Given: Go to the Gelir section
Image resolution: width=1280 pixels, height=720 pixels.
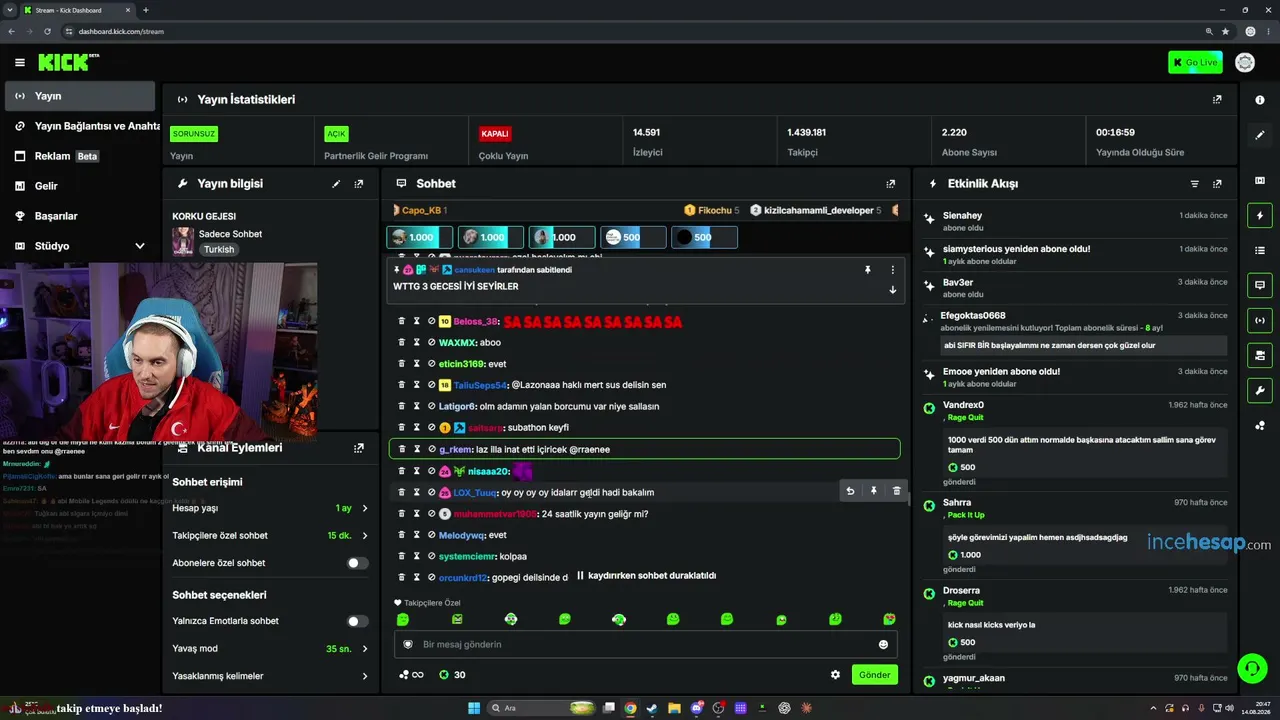Looking at the screenshot, I should pyautogui.click(x=80, y=186).
